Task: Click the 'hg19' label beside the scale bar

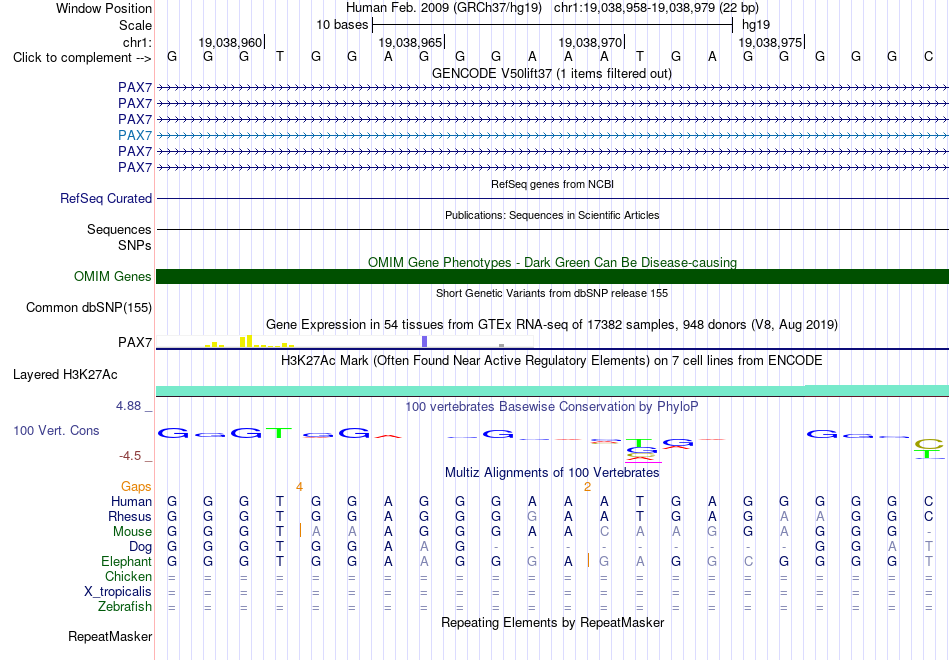Action: tap(756, 25)
